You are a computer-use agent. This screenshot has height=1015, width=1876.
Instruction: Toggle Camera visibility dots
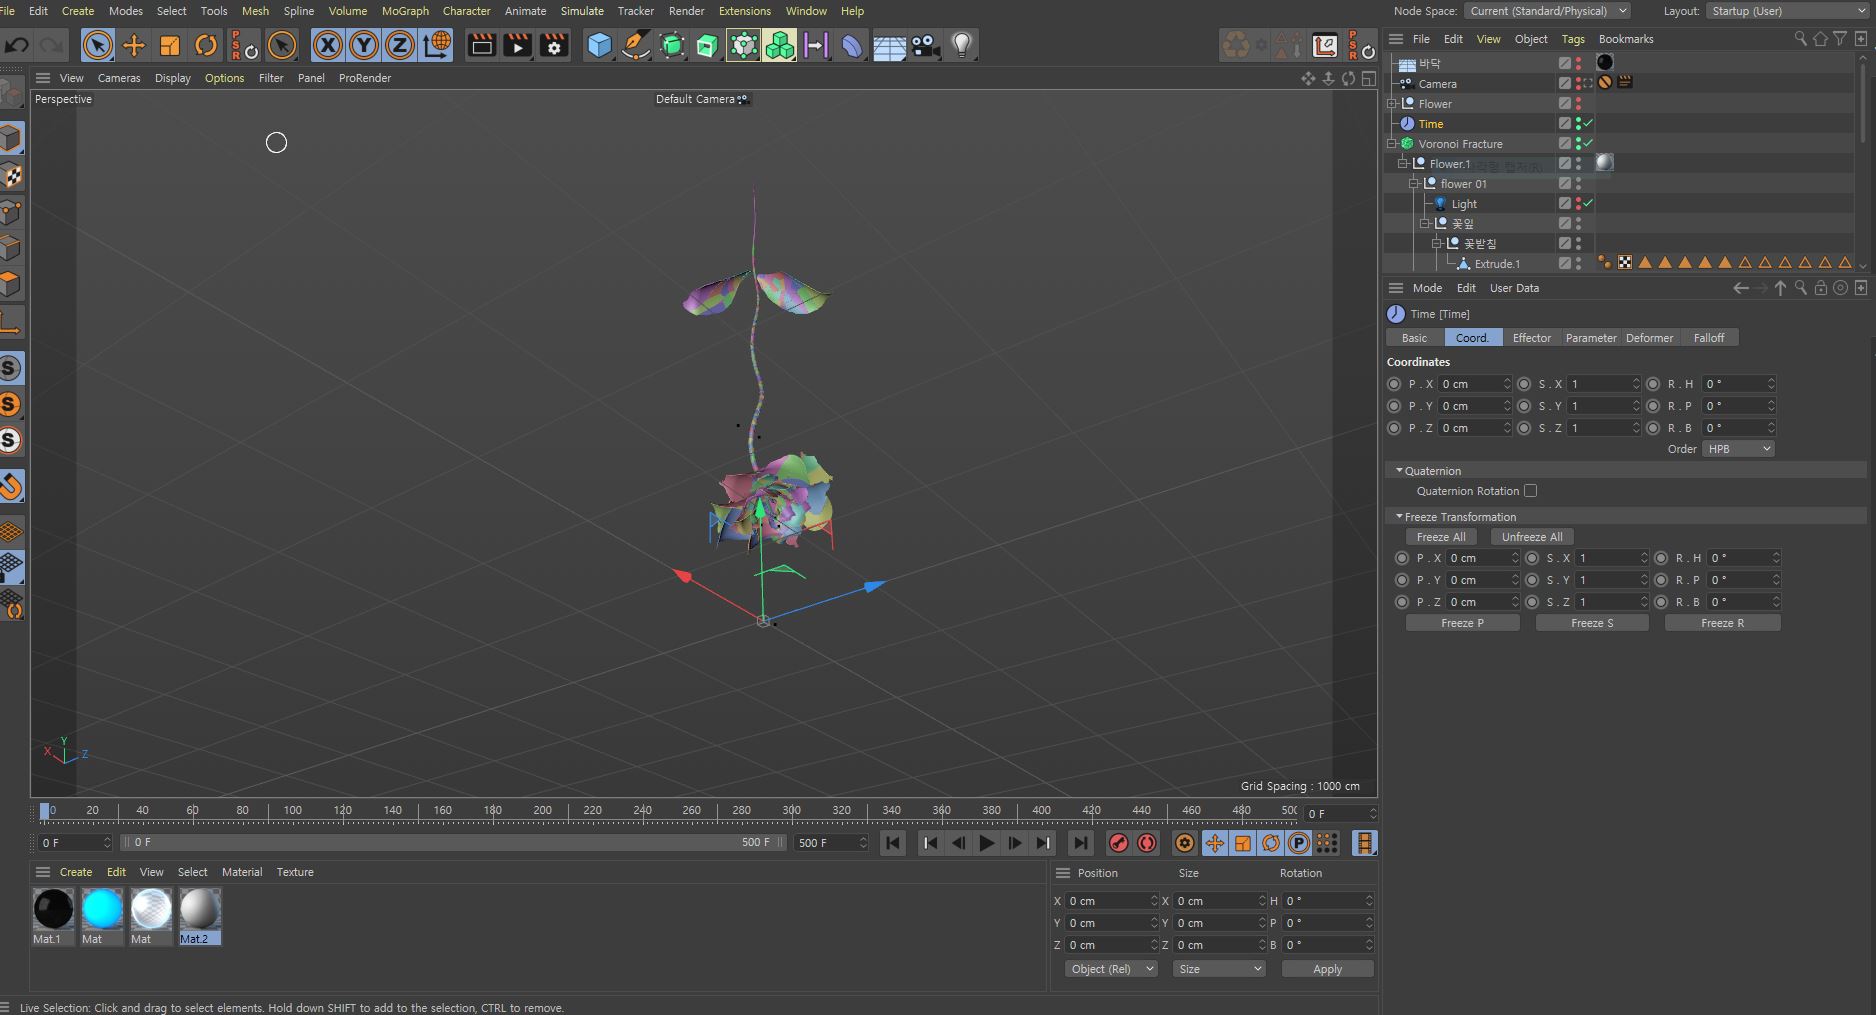[x=1578, y=84]
